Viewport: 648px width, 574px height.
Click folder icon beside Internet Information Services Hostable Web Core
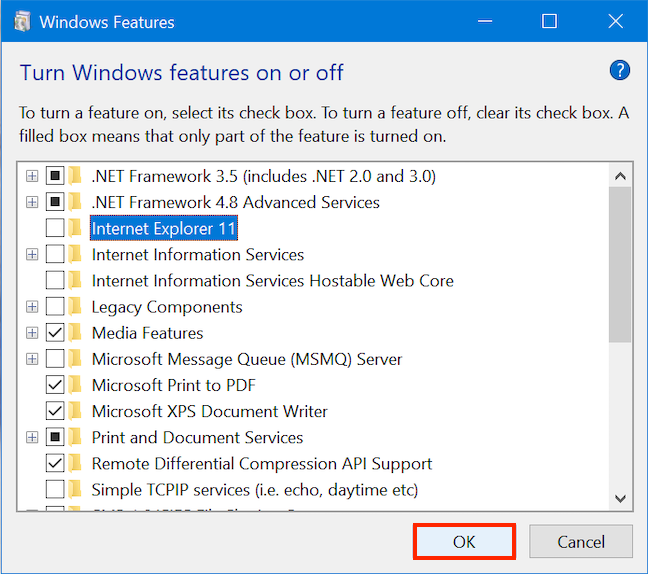[x=75, y=280]
